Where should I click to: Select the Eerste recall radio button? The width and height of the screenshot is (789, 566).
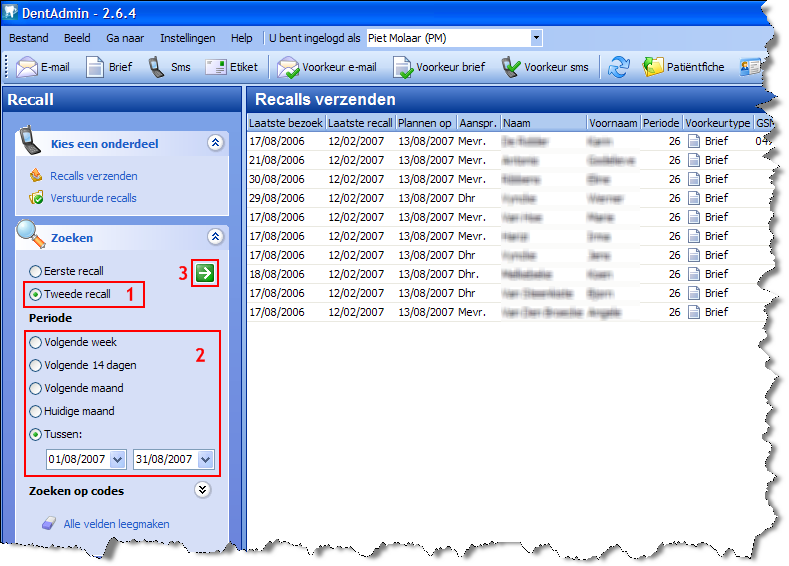(x=37, y=271)
